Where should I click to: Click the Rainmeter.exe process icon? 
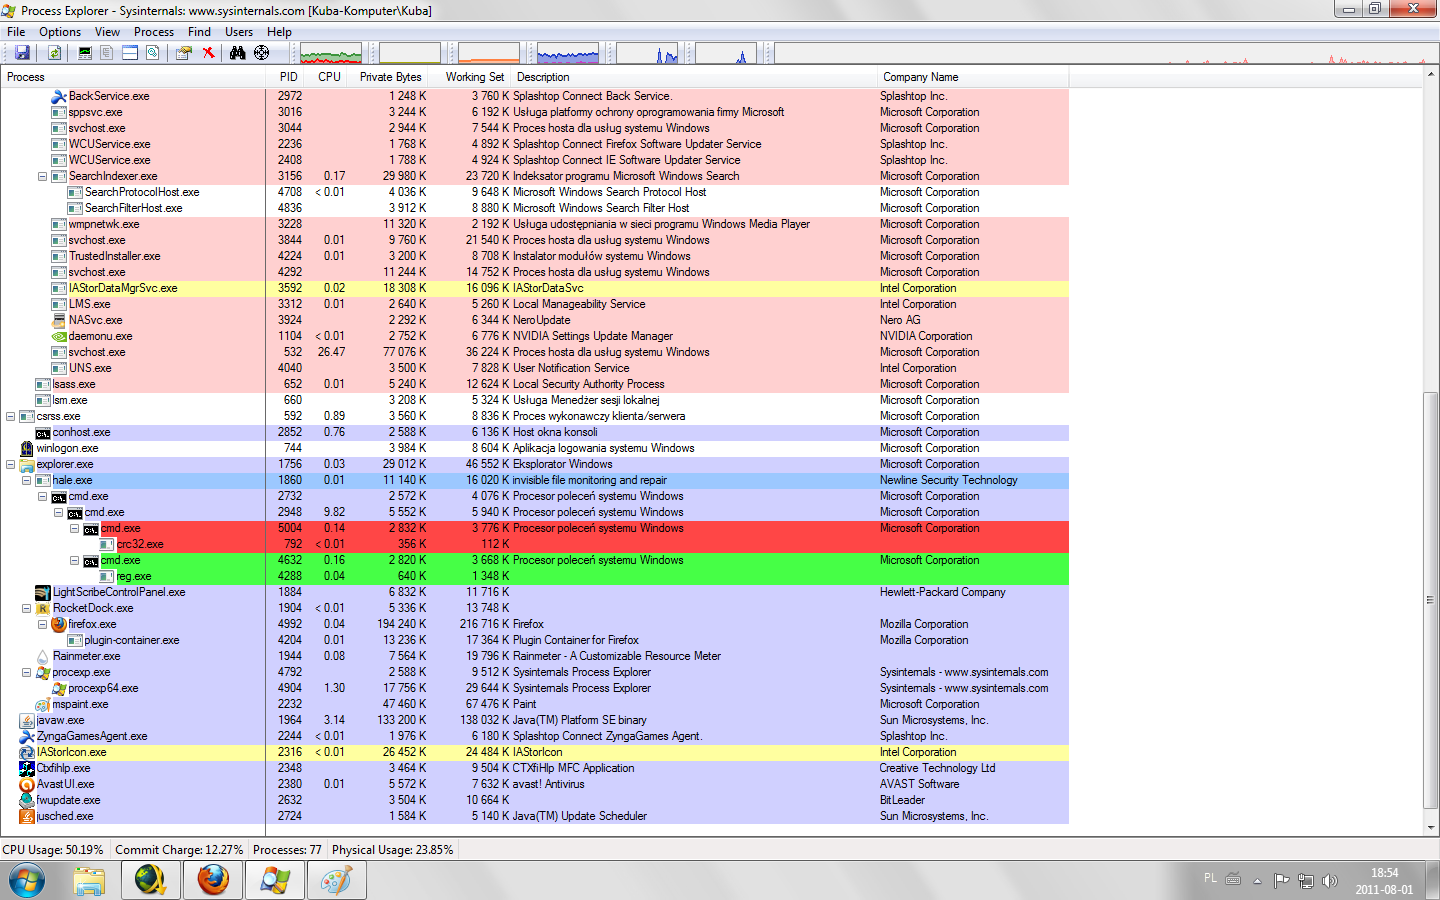pyautogui.click(x=43, y=656)
